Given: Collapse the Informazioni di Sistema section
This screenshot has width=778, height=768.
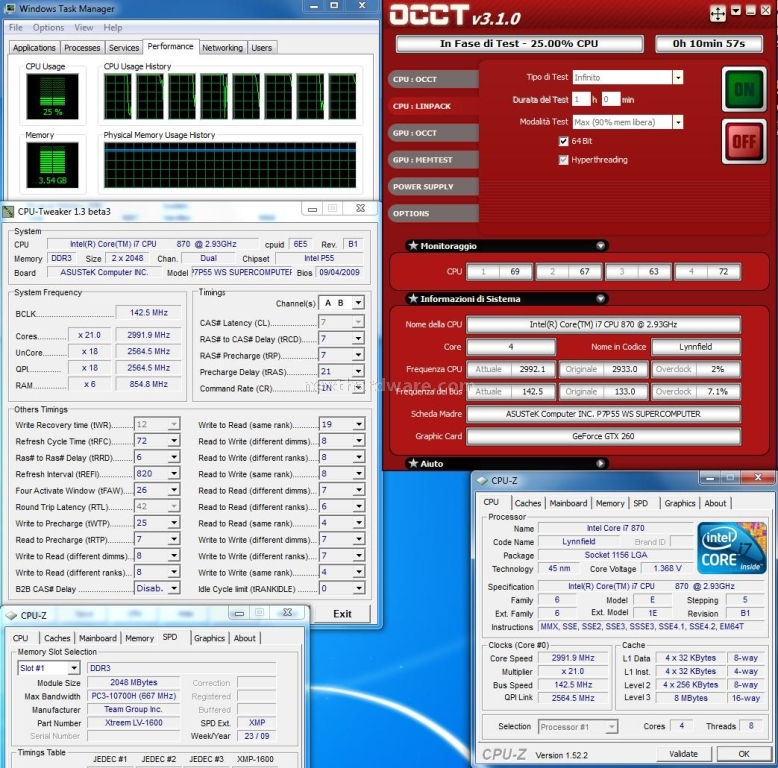Looking at the screenshot, I should pos(600,299).
